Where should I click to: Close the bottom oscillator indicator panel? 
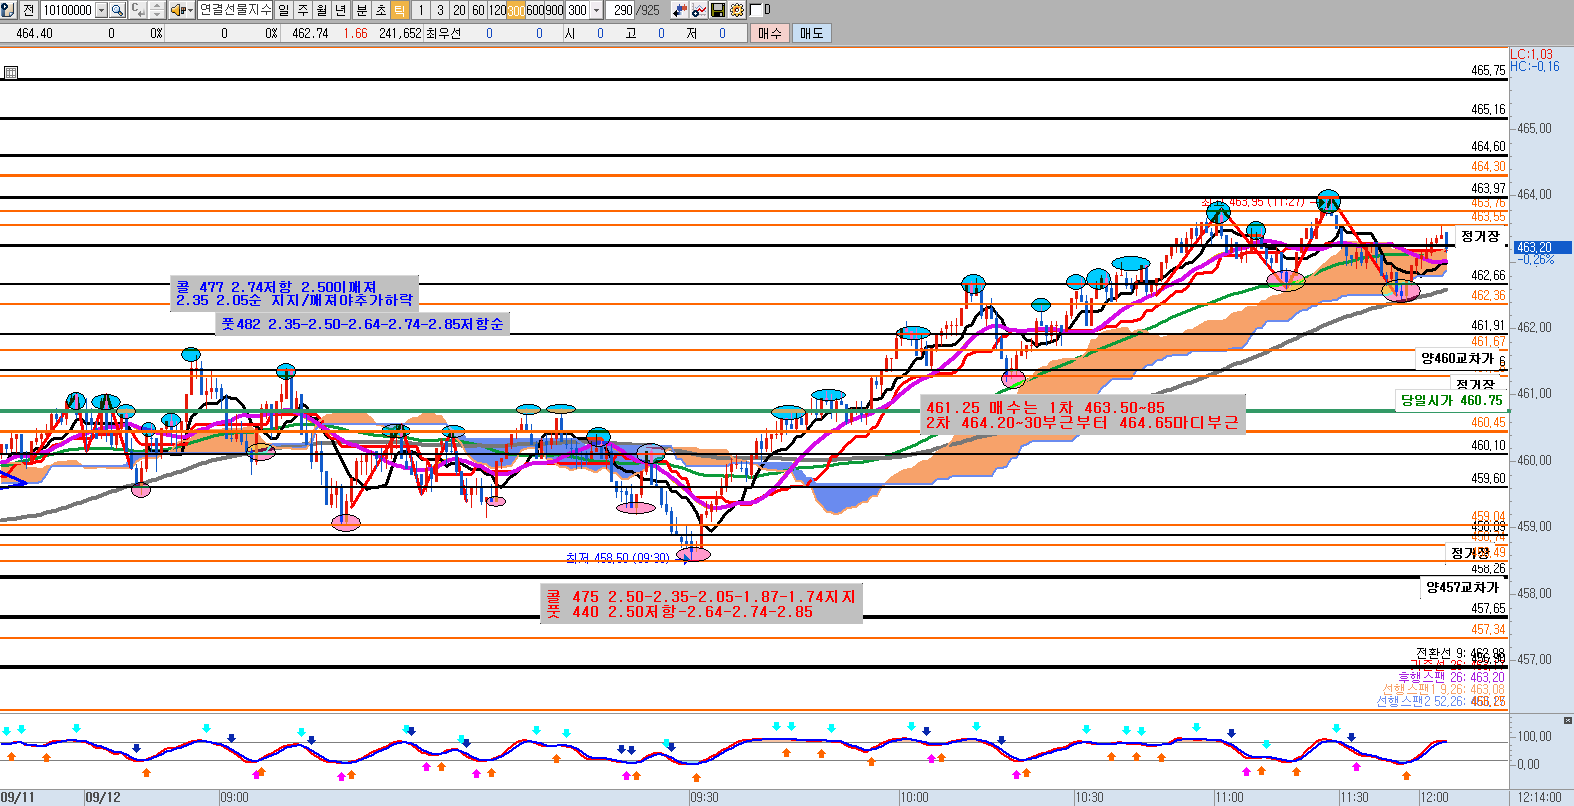(1567, 720)
